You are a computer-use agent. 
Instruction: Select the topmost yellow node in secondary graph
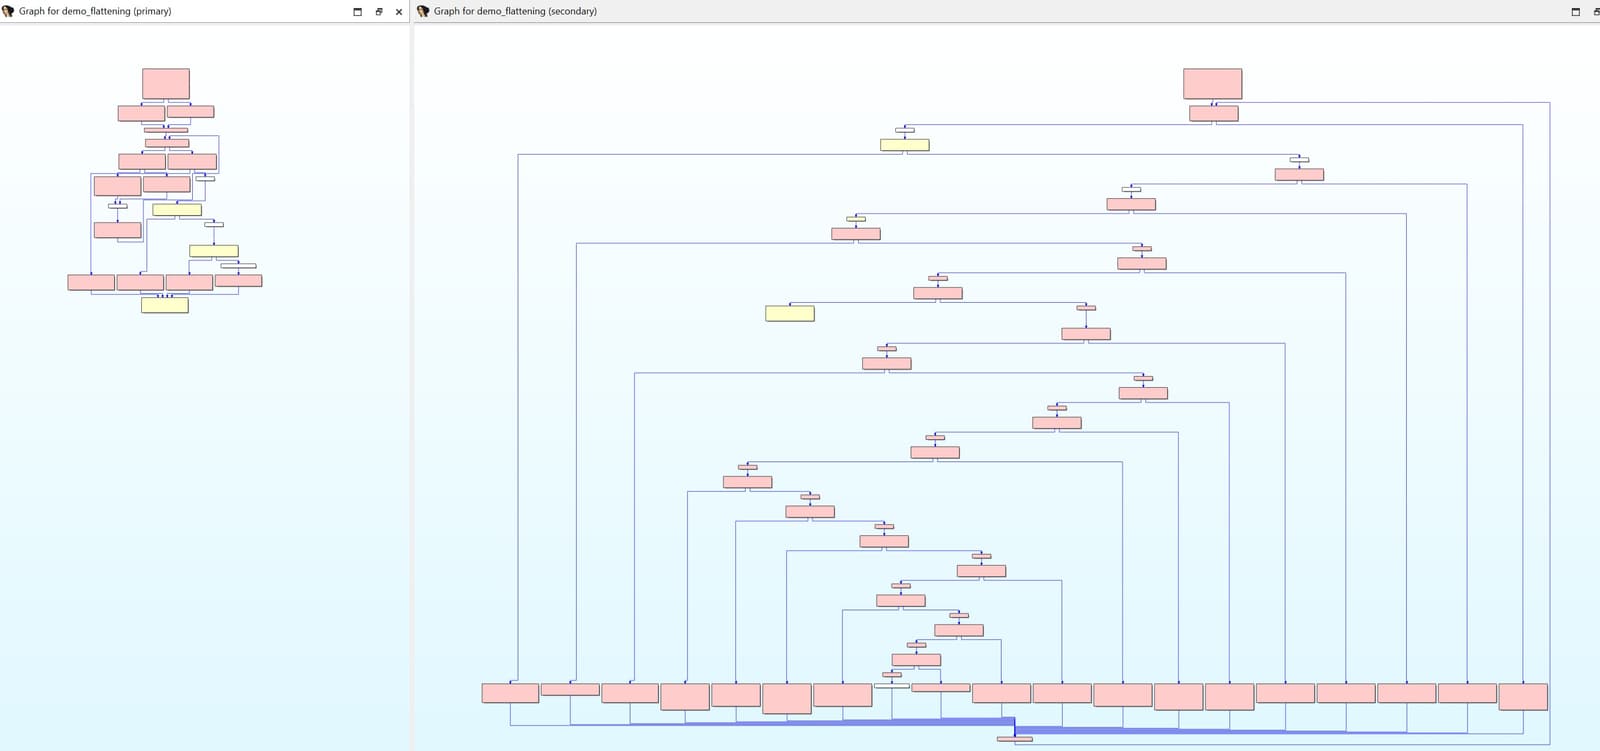click(905, 145)
